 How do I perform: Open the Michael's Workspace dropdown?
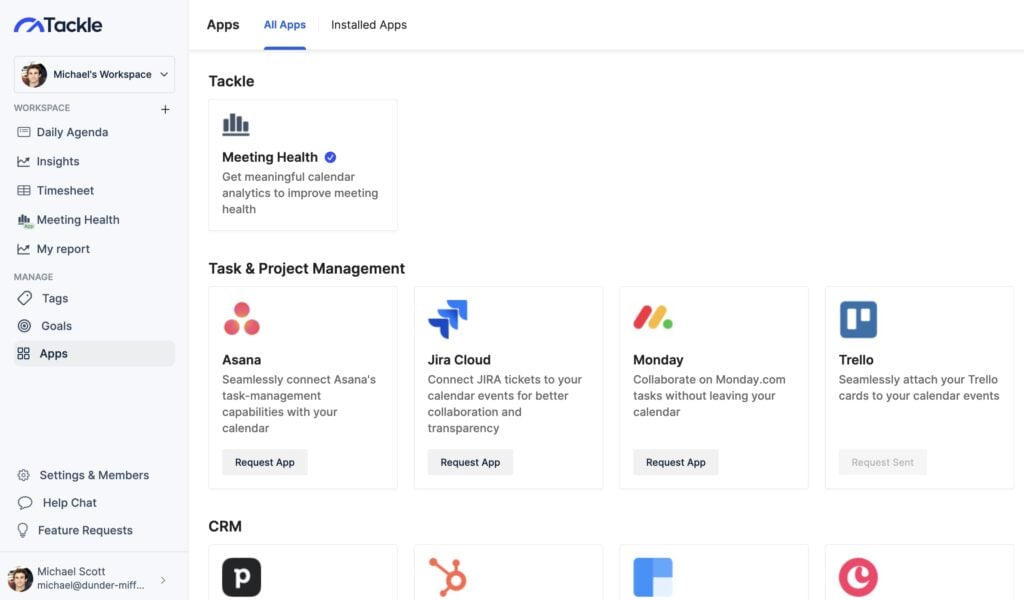pos(94,74)
